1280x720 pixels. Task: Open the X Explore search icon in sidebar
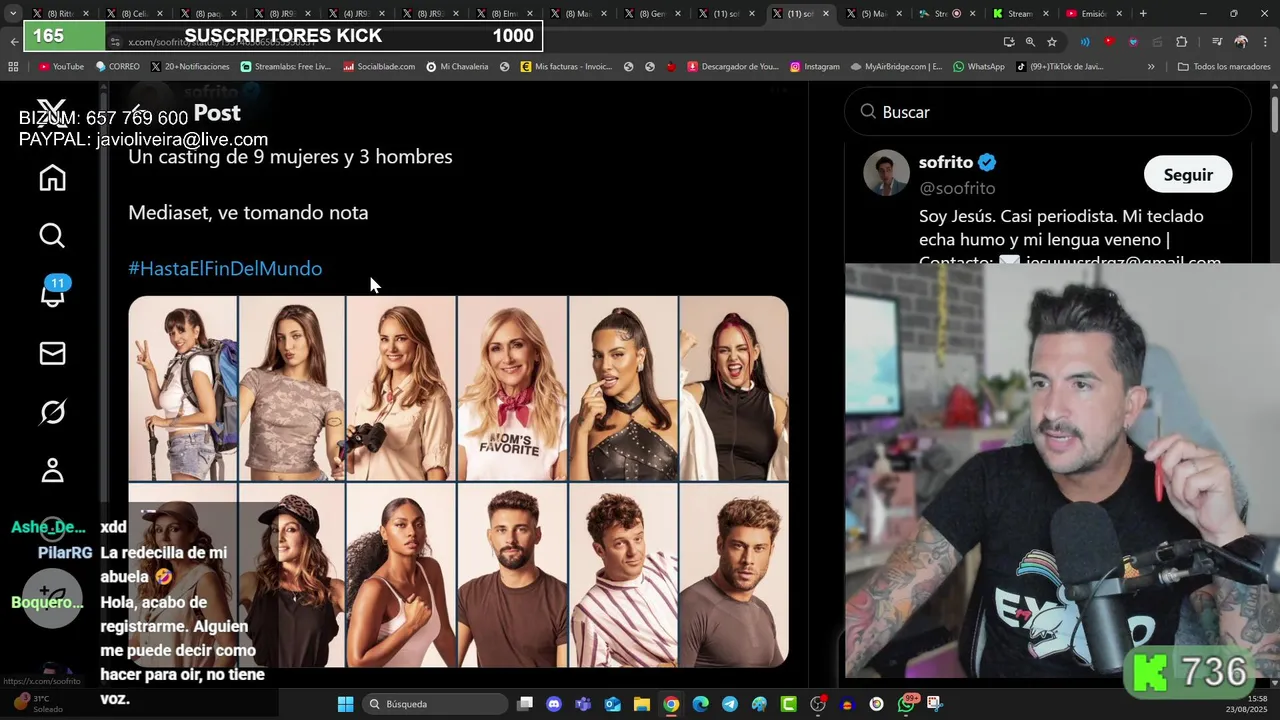point(52,236)
